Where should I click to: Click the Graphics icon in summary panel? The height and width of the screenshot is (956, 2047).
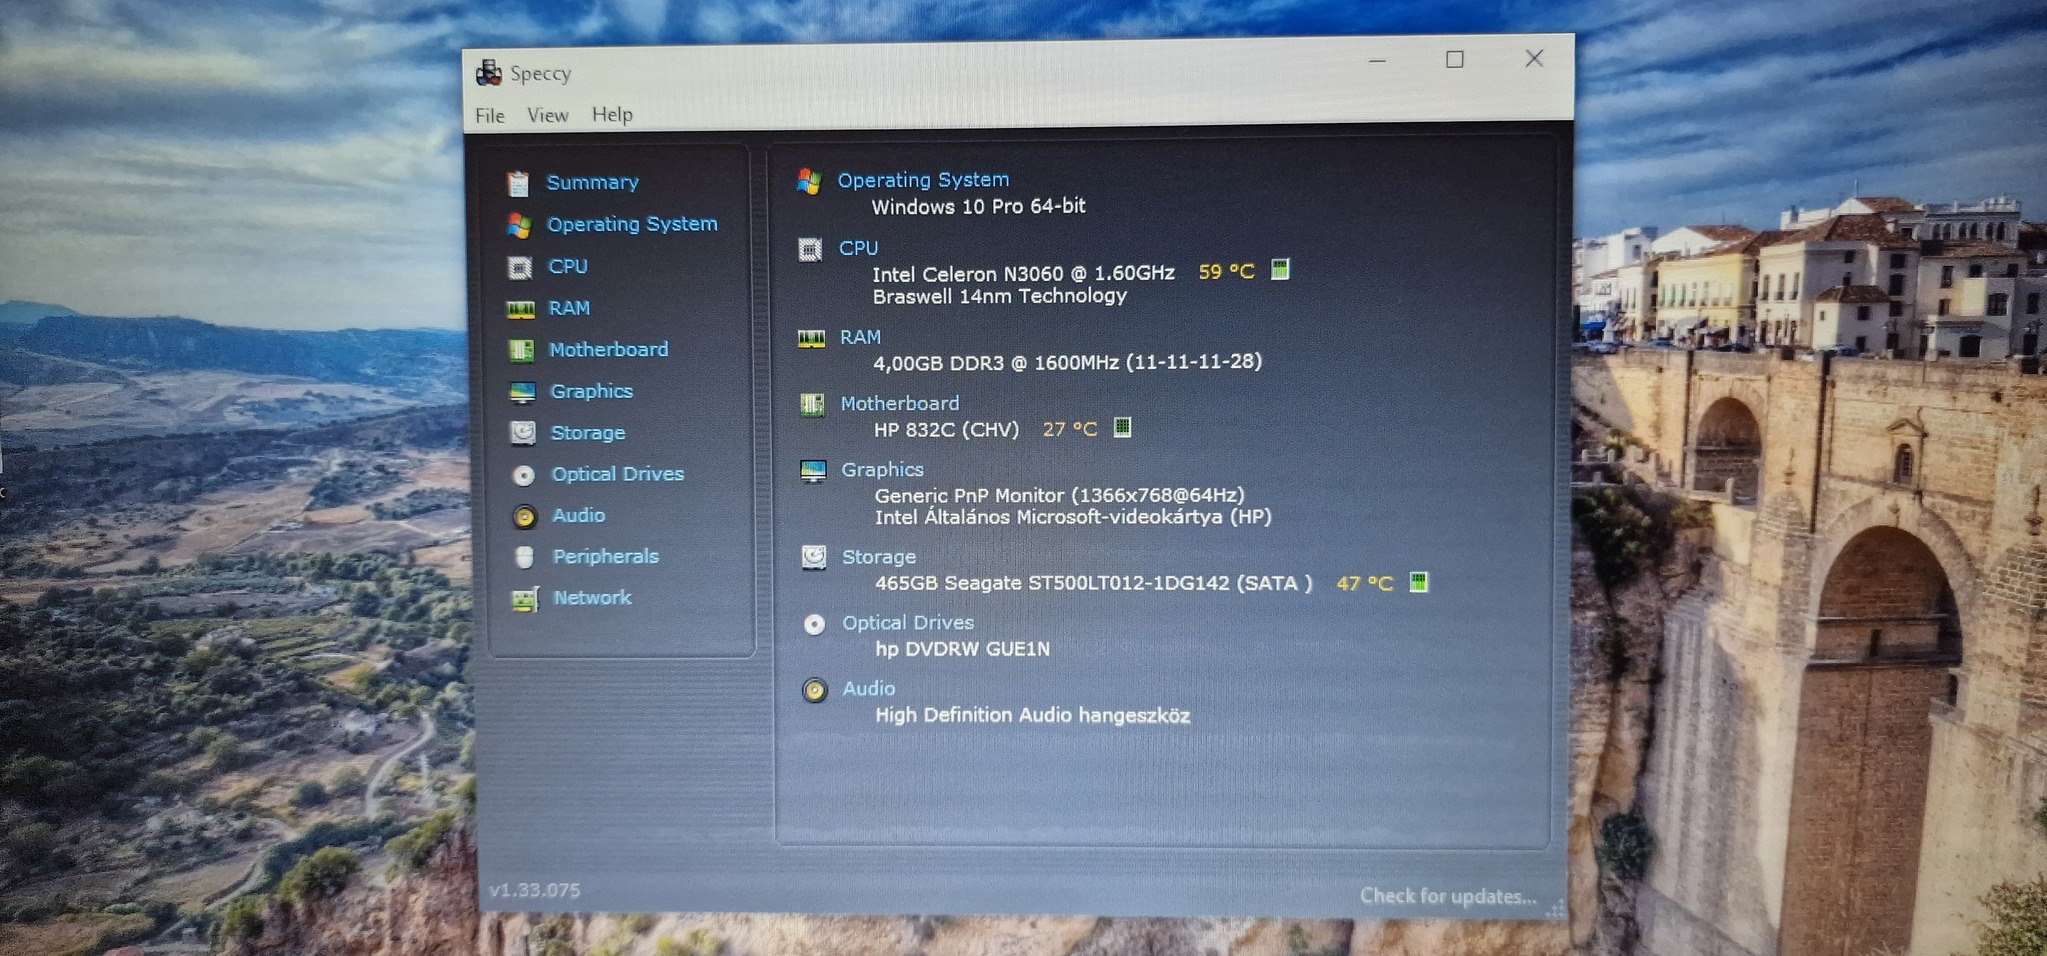point(813,471)
